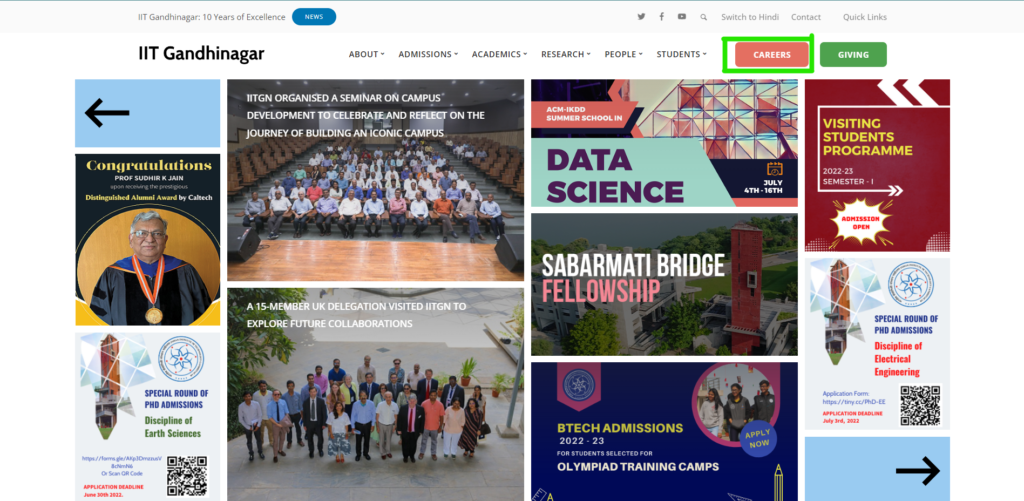Click the search magnifier icon
This screenshot has height=501, width=1024.
tap(704, 17)
